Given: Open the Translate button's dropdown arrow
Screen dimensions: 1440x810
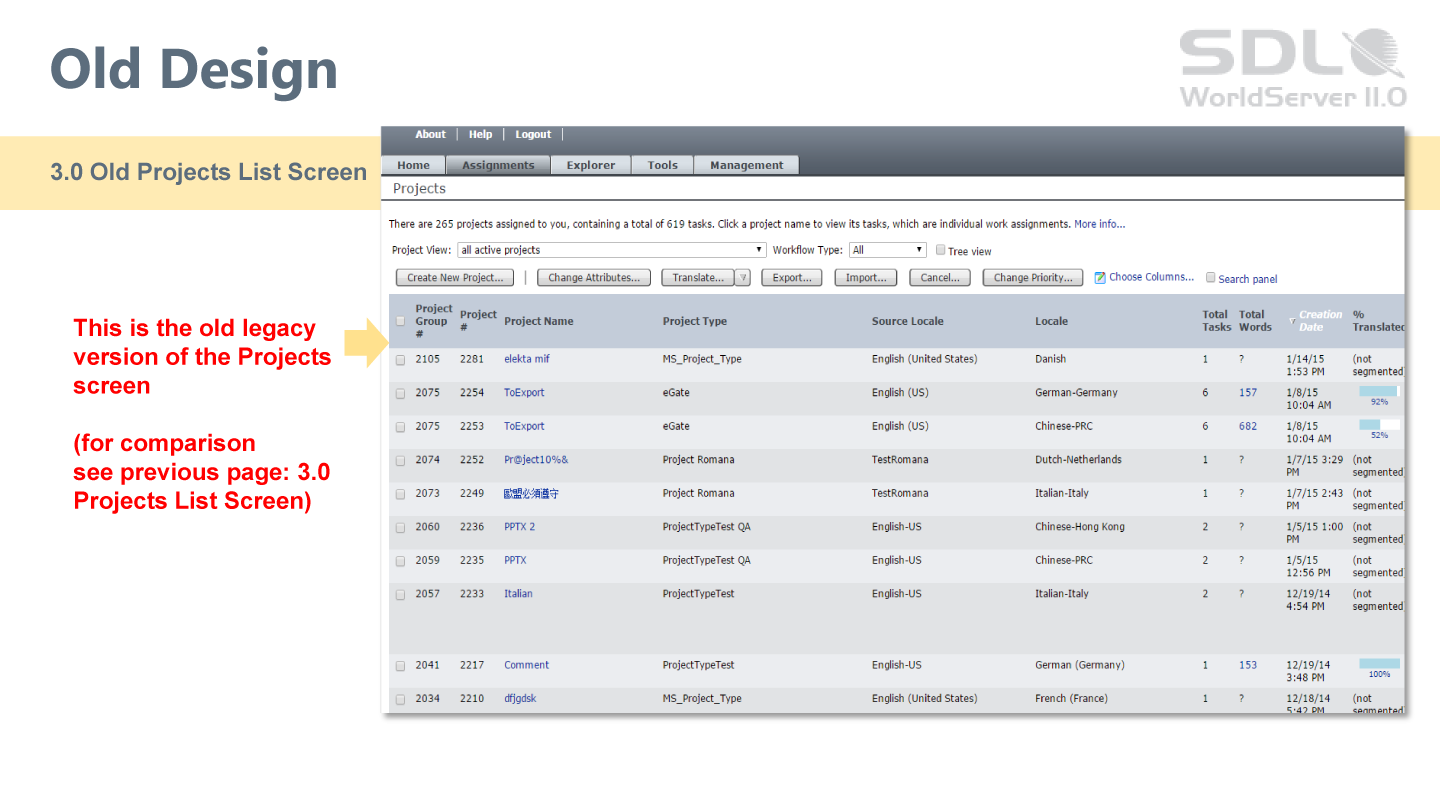Looking at the screenshot, I should coord(743,278).
